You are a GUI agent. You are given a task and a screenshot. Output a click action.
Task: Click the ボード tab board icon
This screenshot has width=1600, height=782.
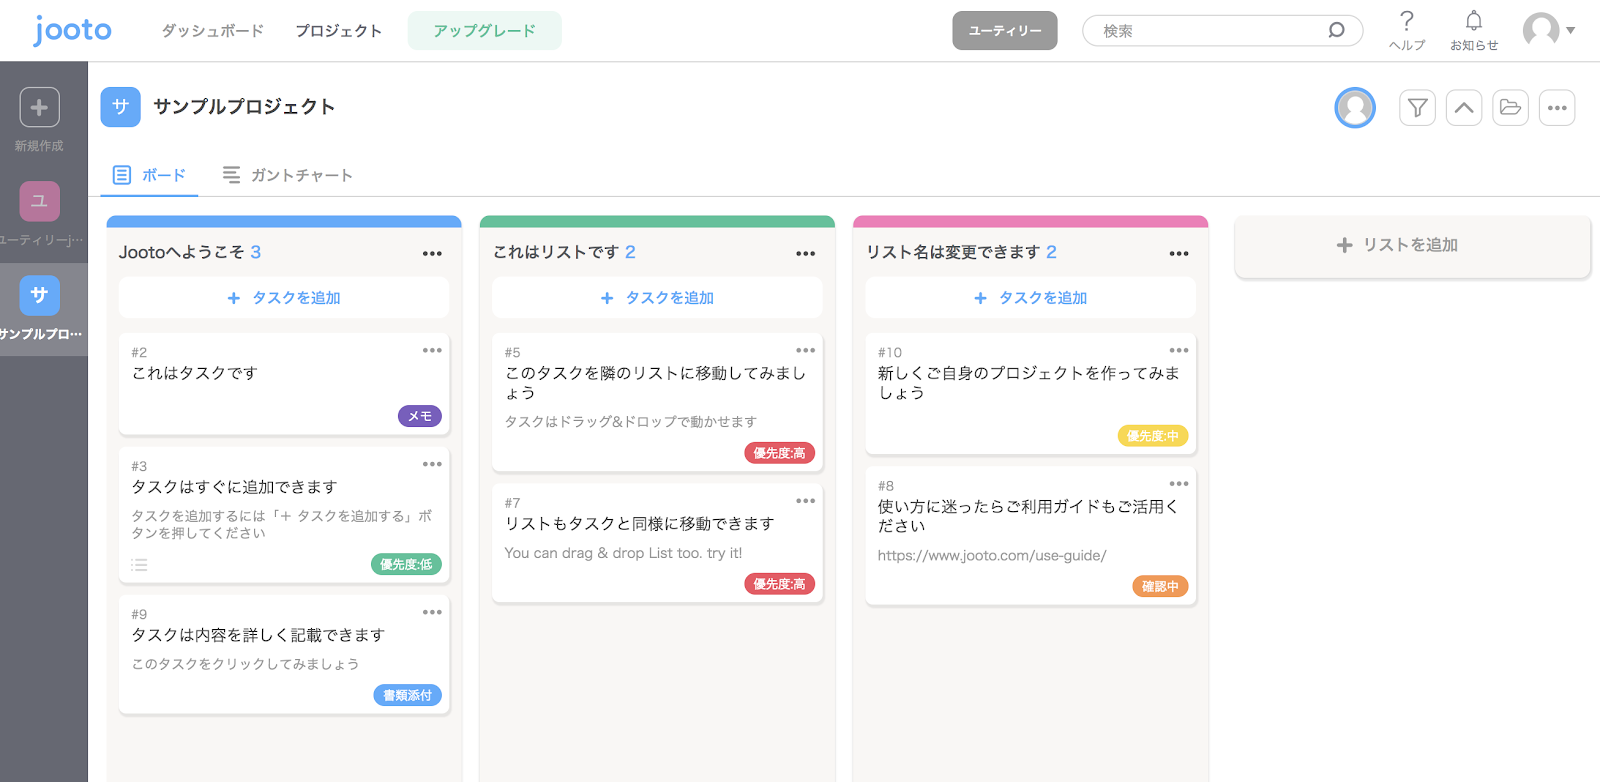click(122, 175)
